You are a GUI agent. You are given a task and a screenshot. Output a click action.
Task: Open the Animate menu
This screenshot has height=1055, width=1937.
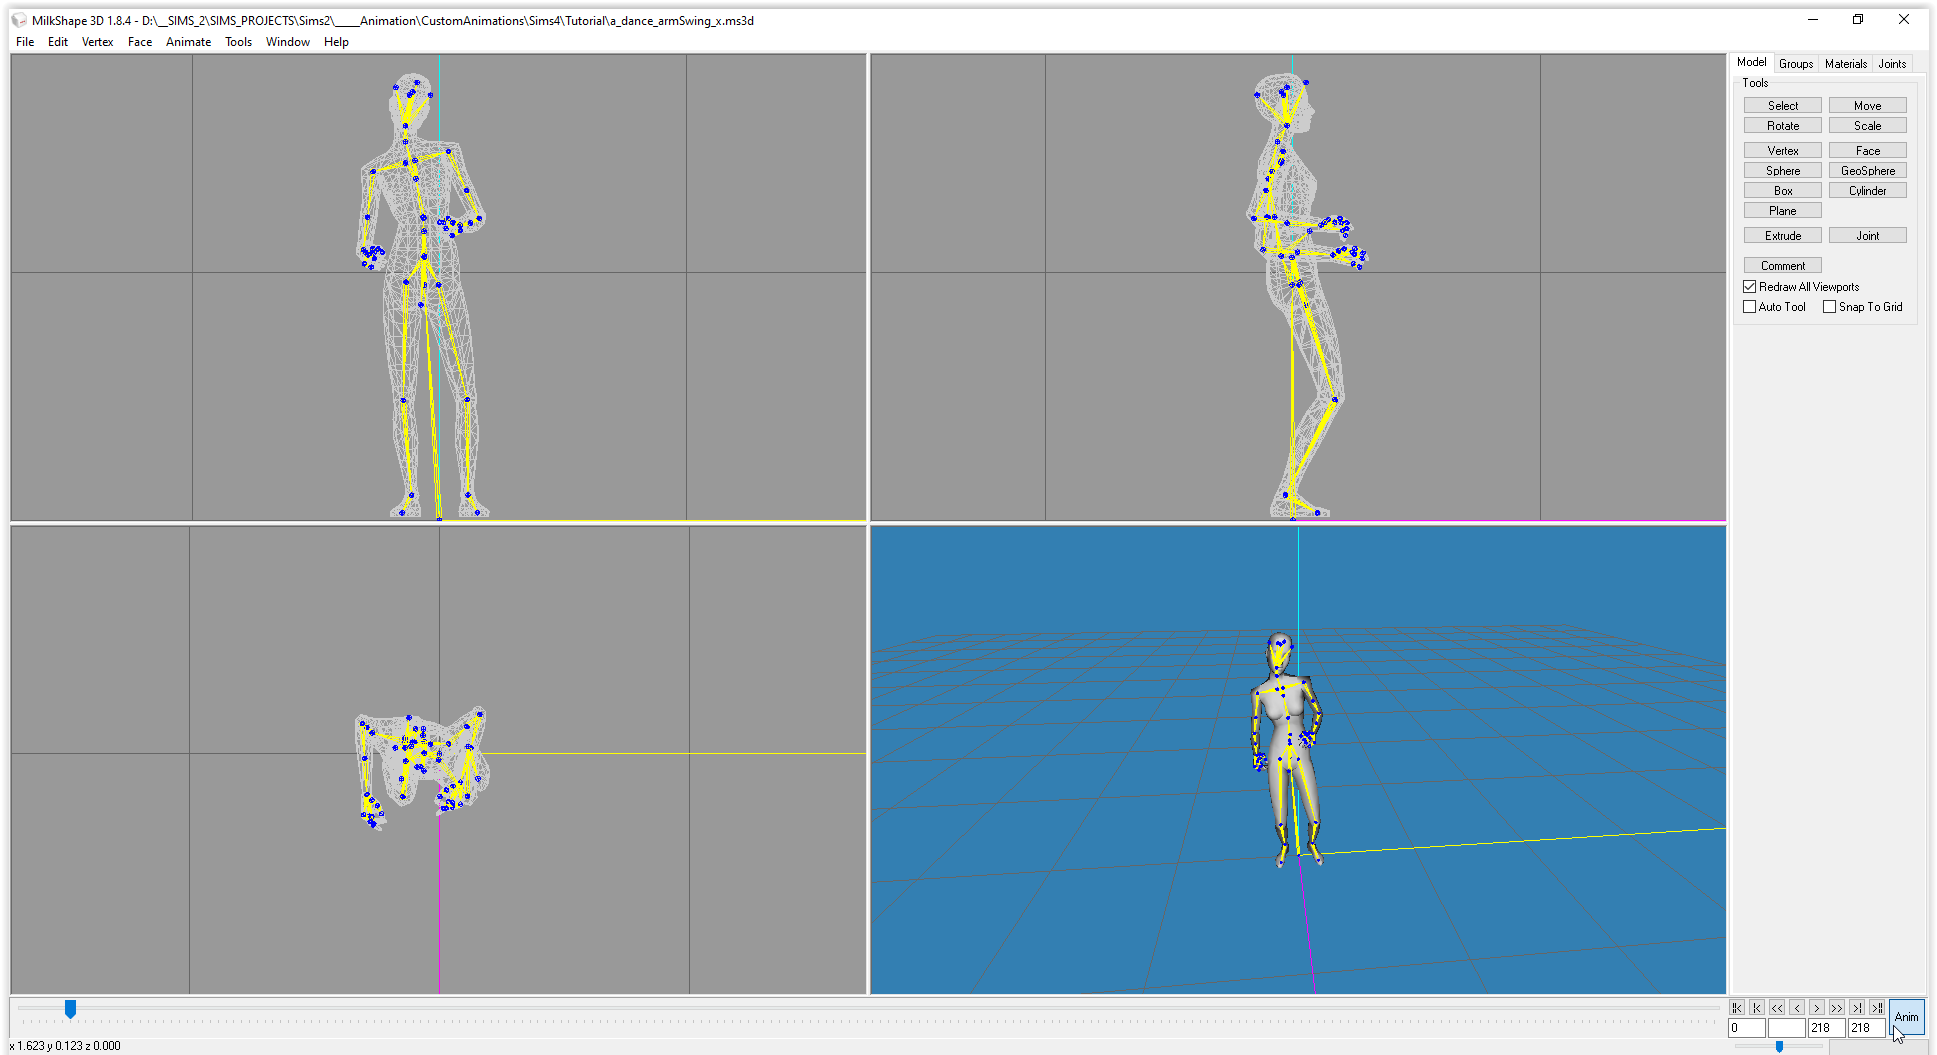188,42
